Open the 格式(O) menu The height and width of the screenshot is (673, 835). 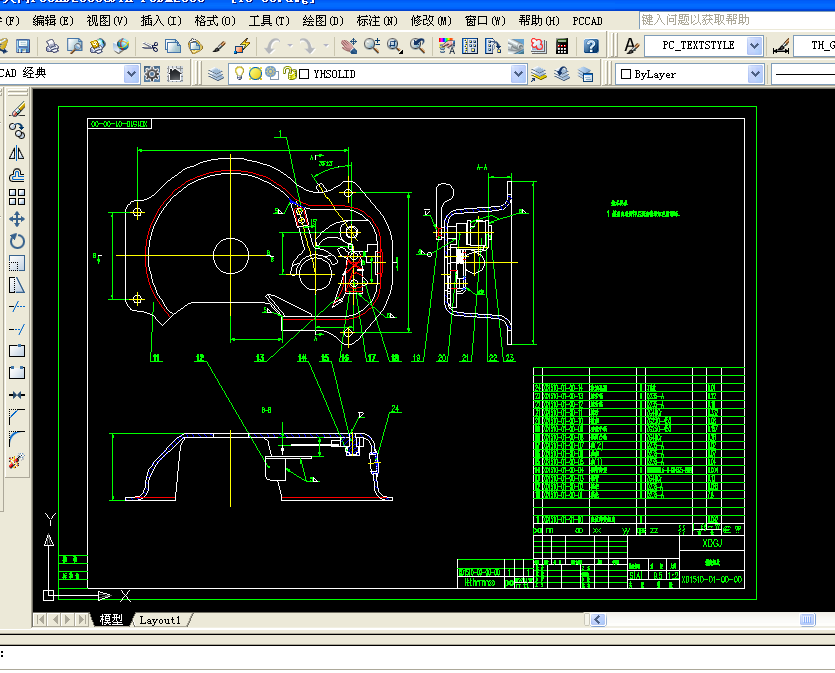pos(215,21)
